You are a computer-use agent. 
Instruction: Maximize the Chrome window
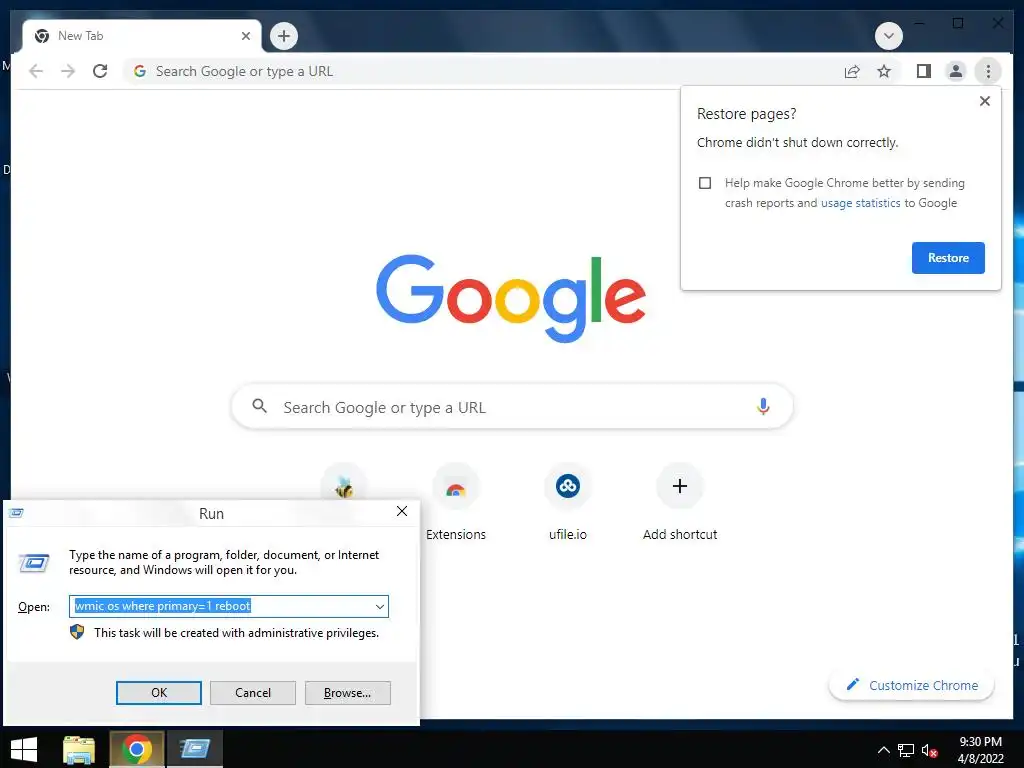[x=957, y=24]
